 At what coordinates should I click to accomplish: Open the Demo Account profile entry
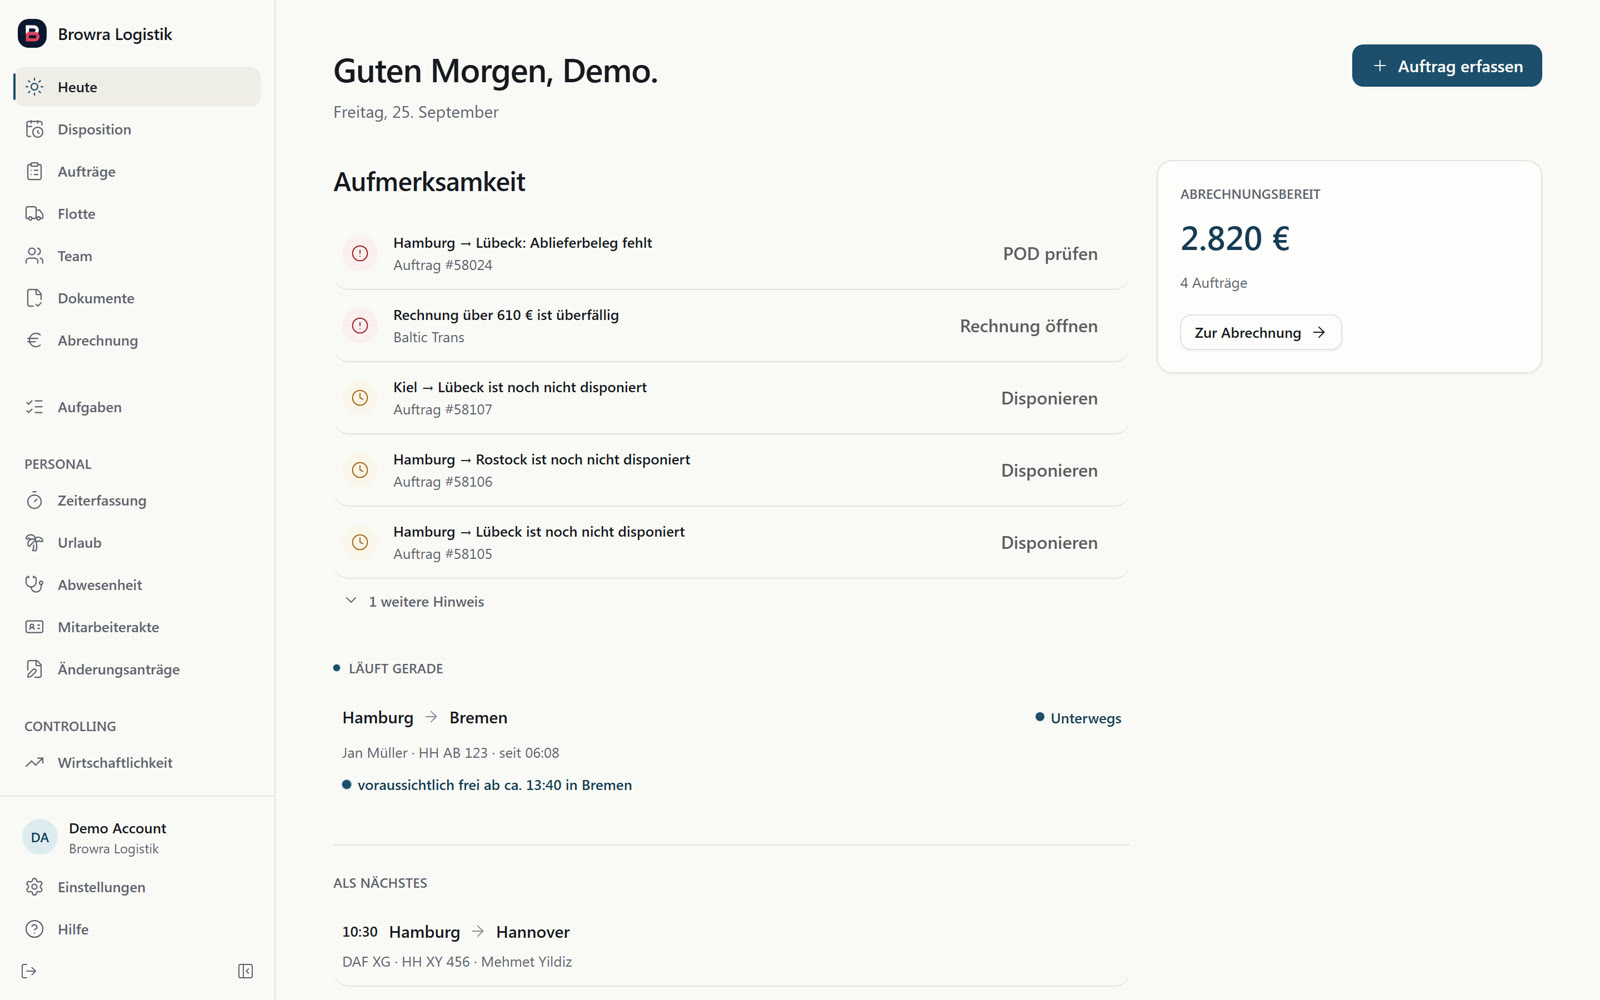137,838
